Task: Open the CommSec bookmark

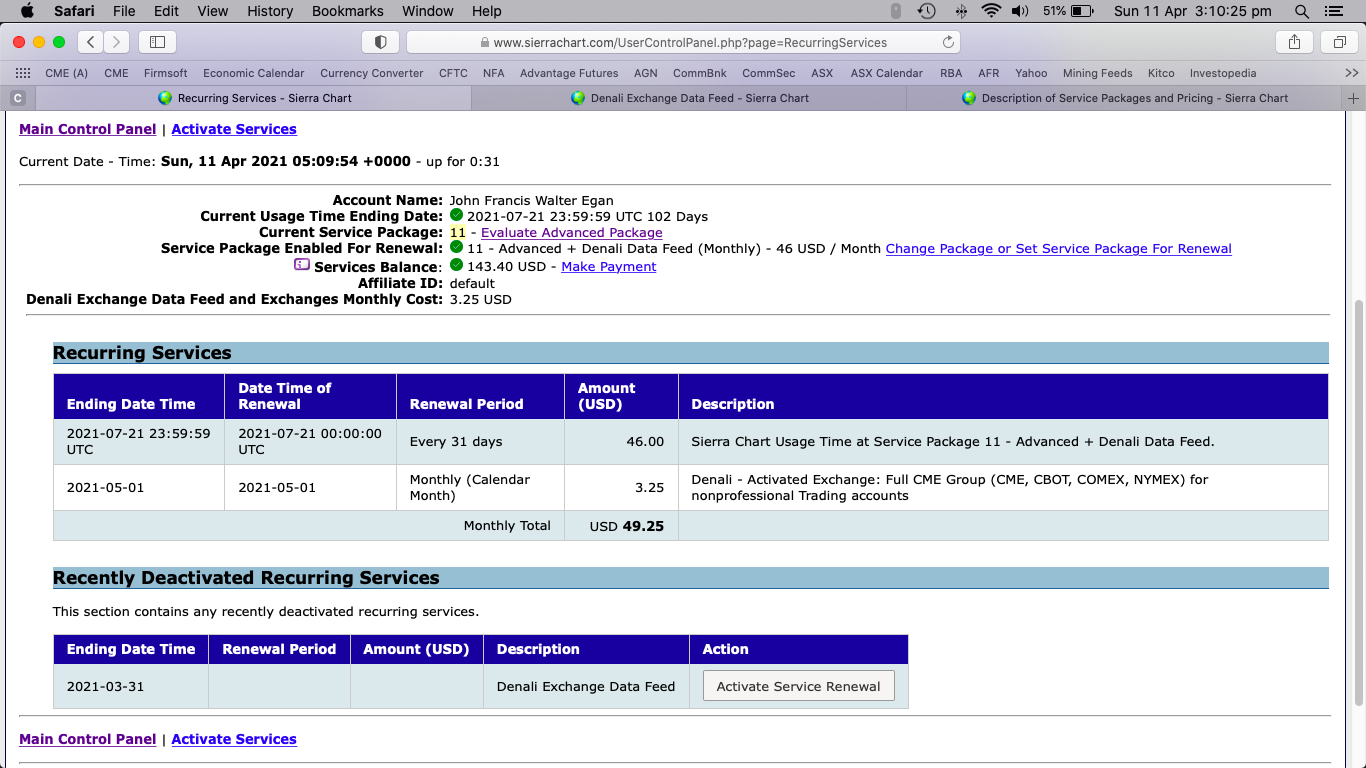Action: 769,73
